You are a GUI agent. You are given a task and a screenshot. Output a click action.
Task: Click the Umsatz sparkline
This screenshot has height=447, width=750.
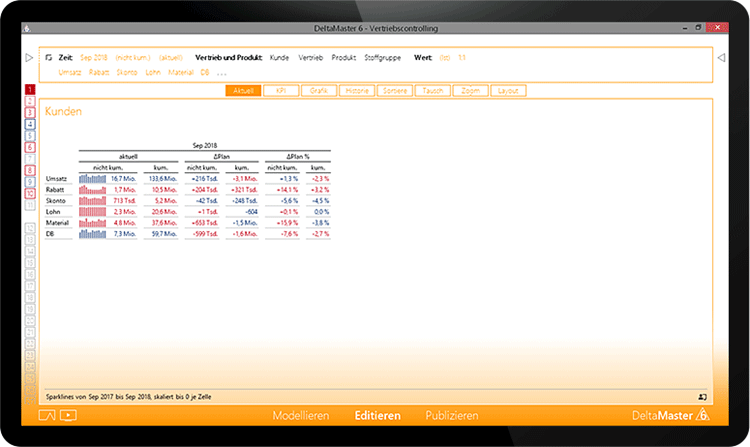tap(93, 179)
